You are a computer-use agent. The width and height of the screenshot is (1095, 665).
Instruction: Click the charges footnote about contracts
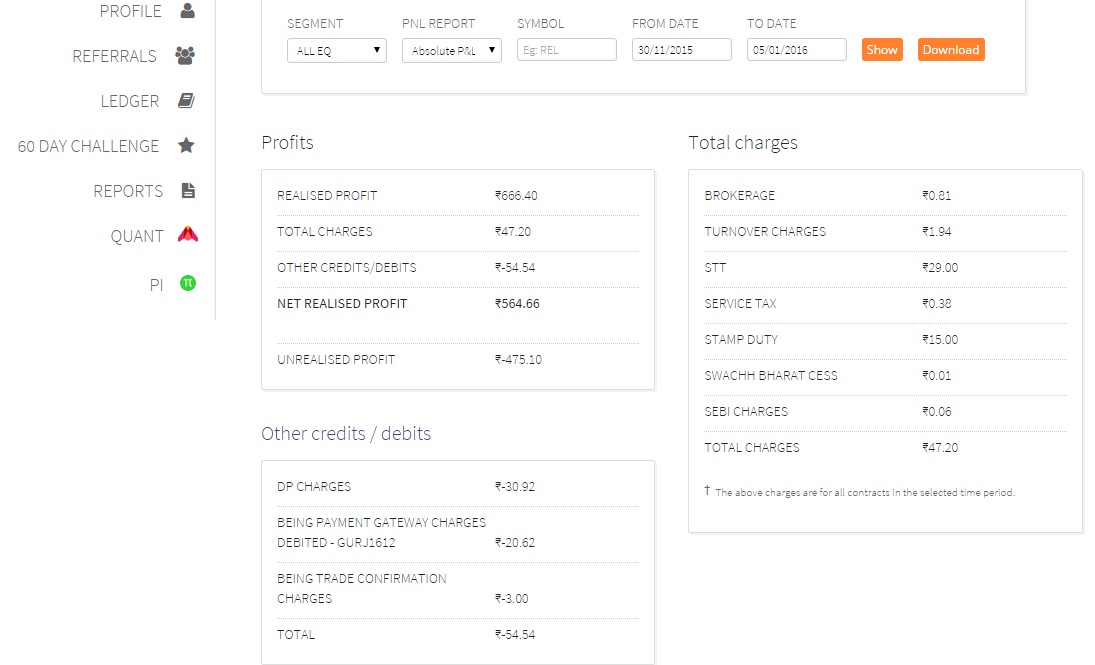tap(860, 492)
